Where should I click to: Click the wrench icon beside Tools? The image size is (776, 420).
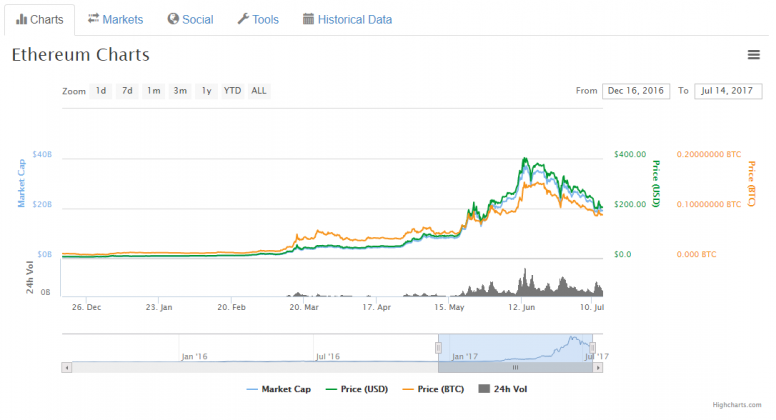(x=243, y=19)
